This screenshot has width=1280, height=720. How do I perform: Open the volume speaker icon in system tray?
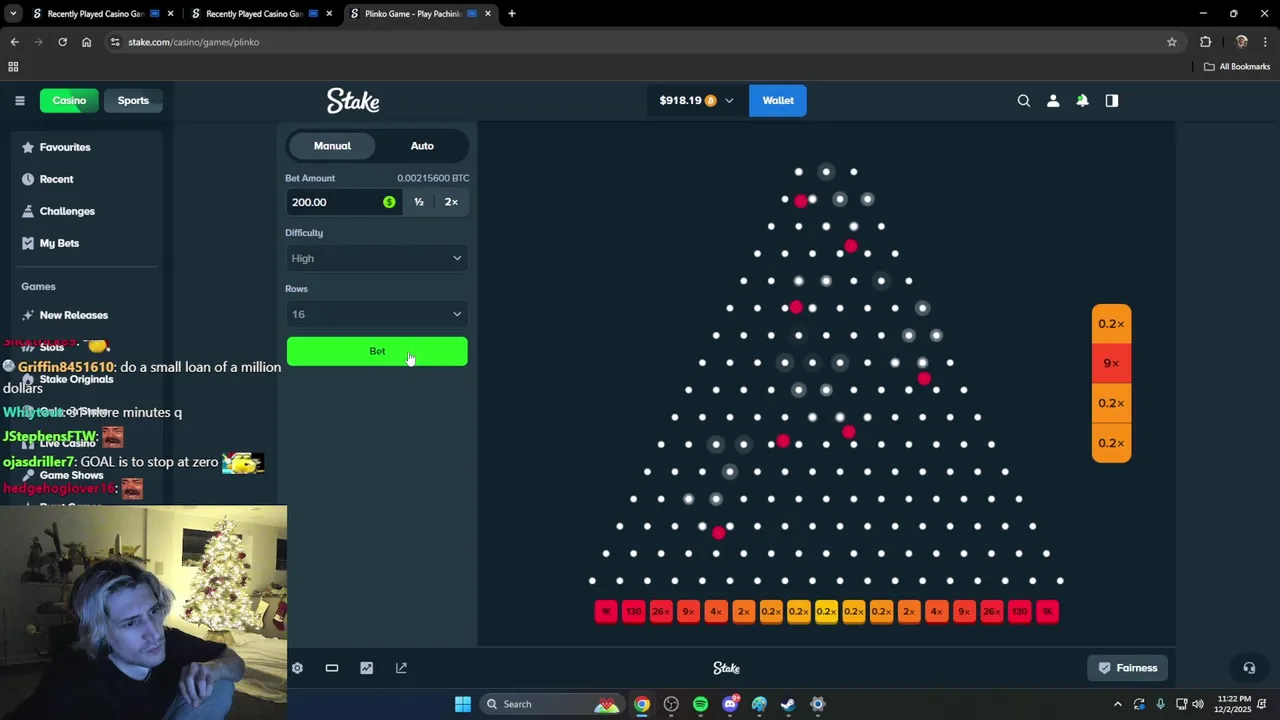pos(1198,704)
